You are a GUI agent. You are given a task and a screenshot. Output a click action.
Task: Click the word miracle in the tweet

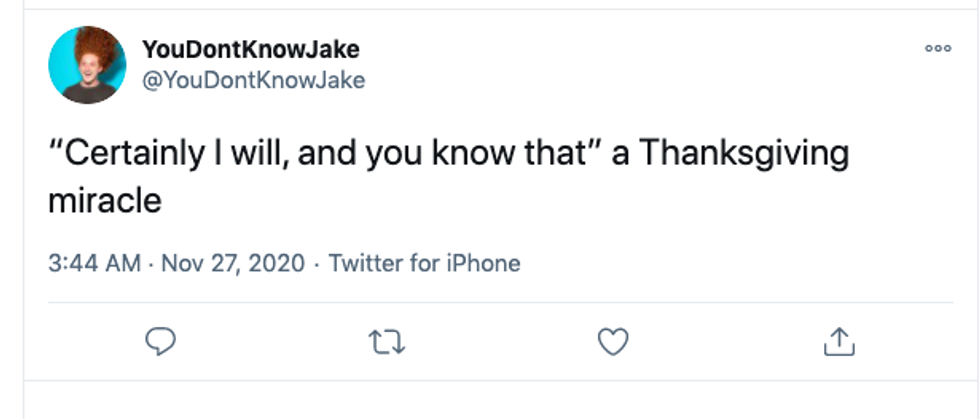click(x=105, y=200)
